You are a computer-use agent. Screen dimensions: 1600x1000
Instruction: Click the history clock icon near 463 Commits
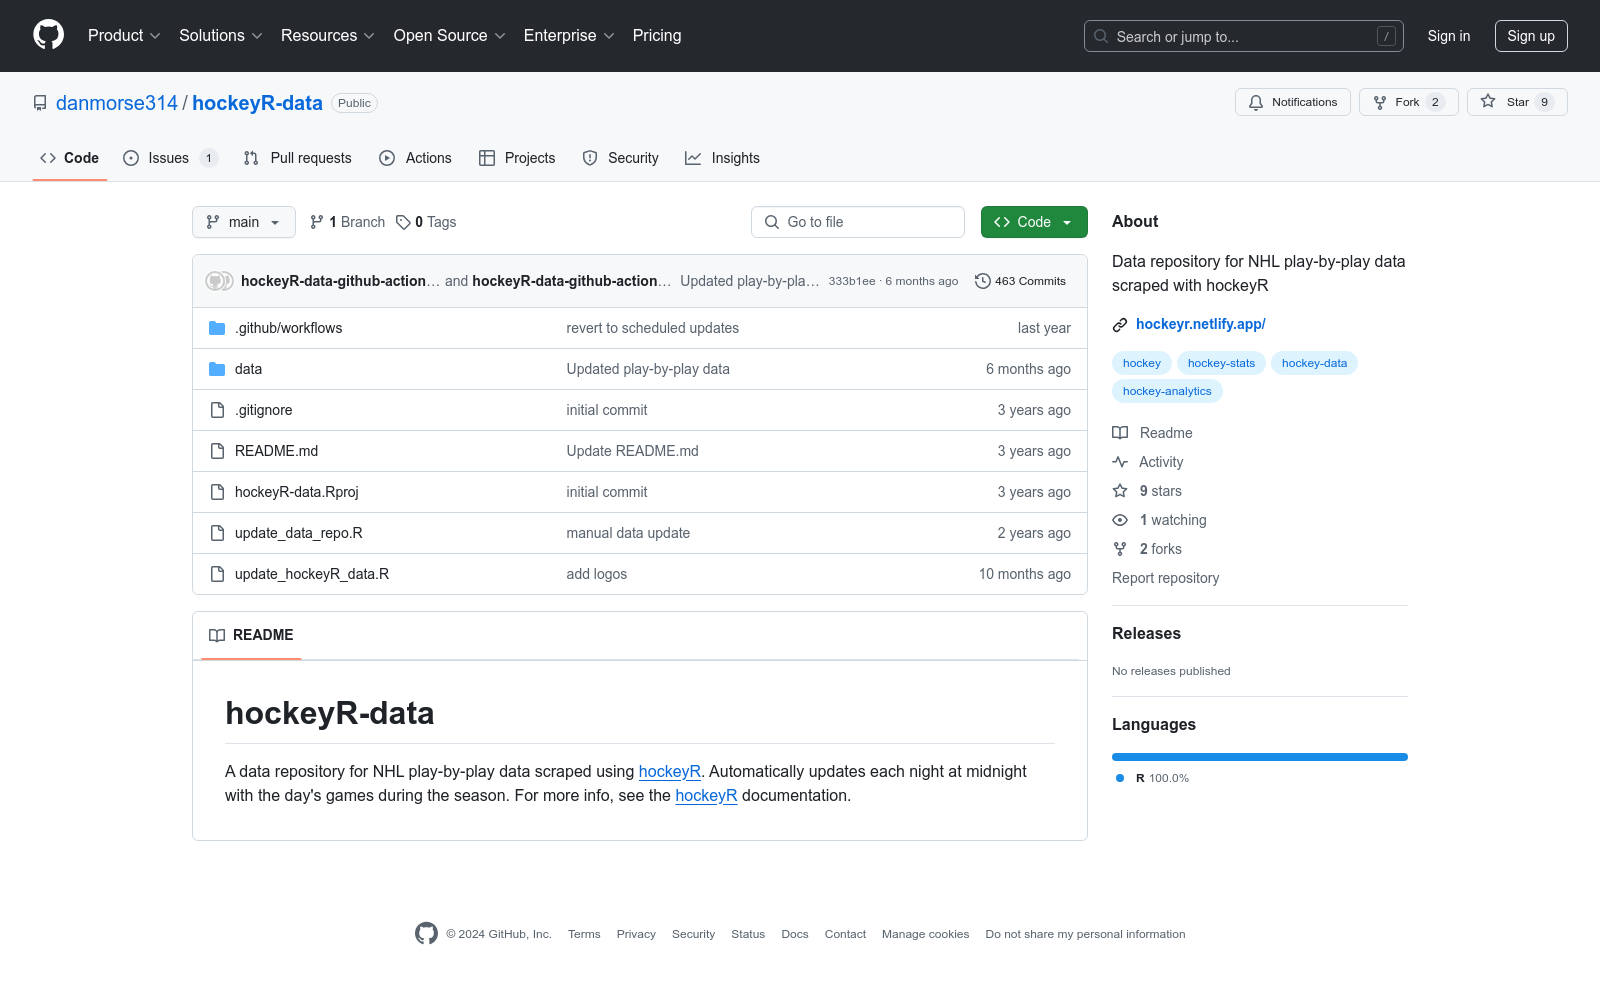tap(983, 281)
